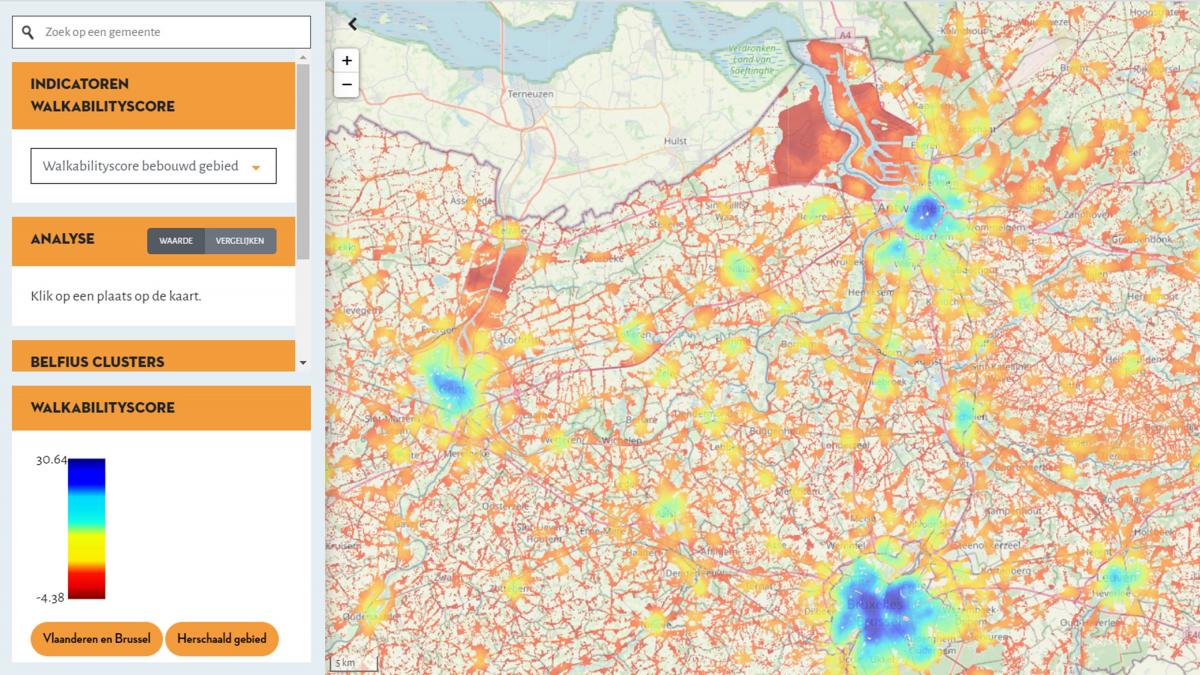Viewport: 1200px width, 675px height.
Task: Zoom in on the map with plus
Action: click(347, 60)
